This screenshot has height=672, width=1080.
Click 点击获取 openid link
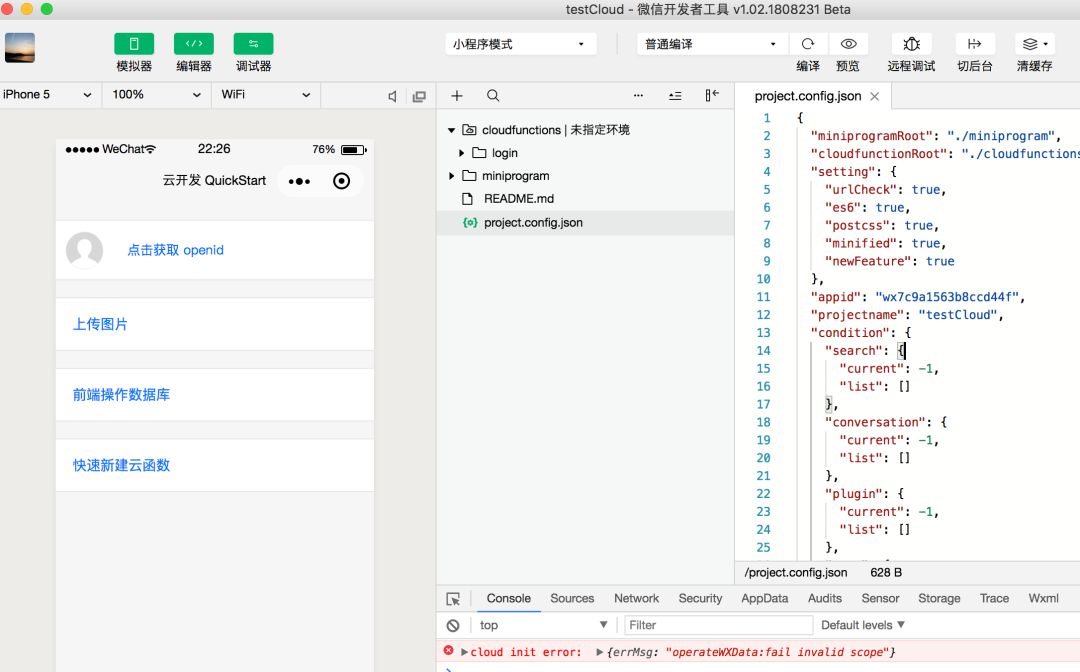176,250
